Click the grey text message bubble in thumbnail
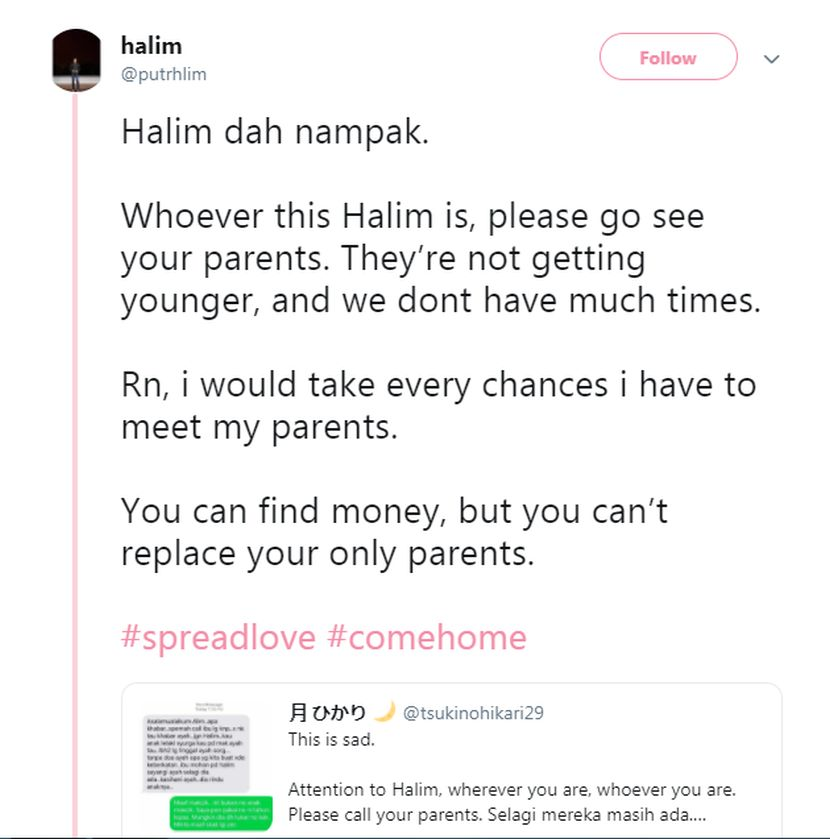This screenshot has height=839, width=830. (196, 753)
